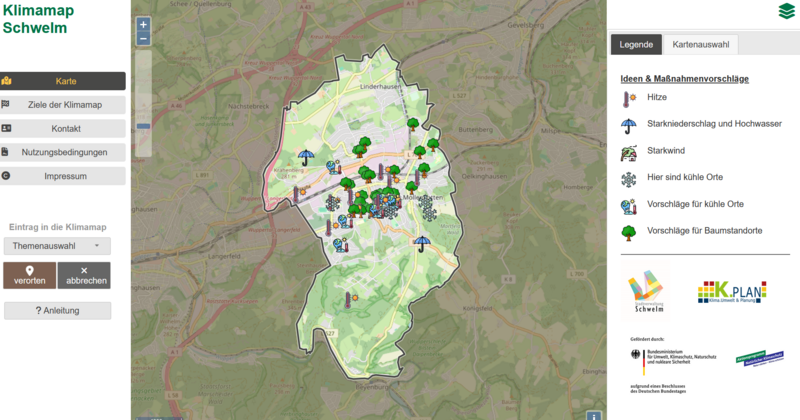
Task: Click the Starkniederschlag umbrella legend icon
Action: 628,125
